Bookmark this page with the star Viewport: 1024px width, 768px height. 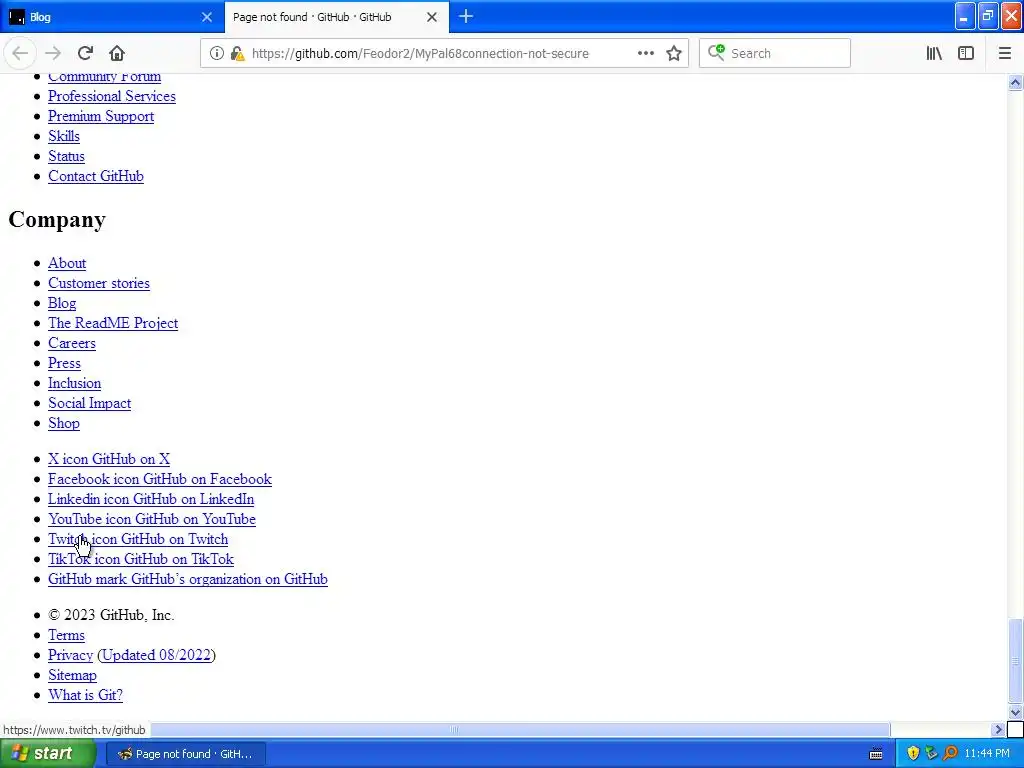tap(674, 53)
